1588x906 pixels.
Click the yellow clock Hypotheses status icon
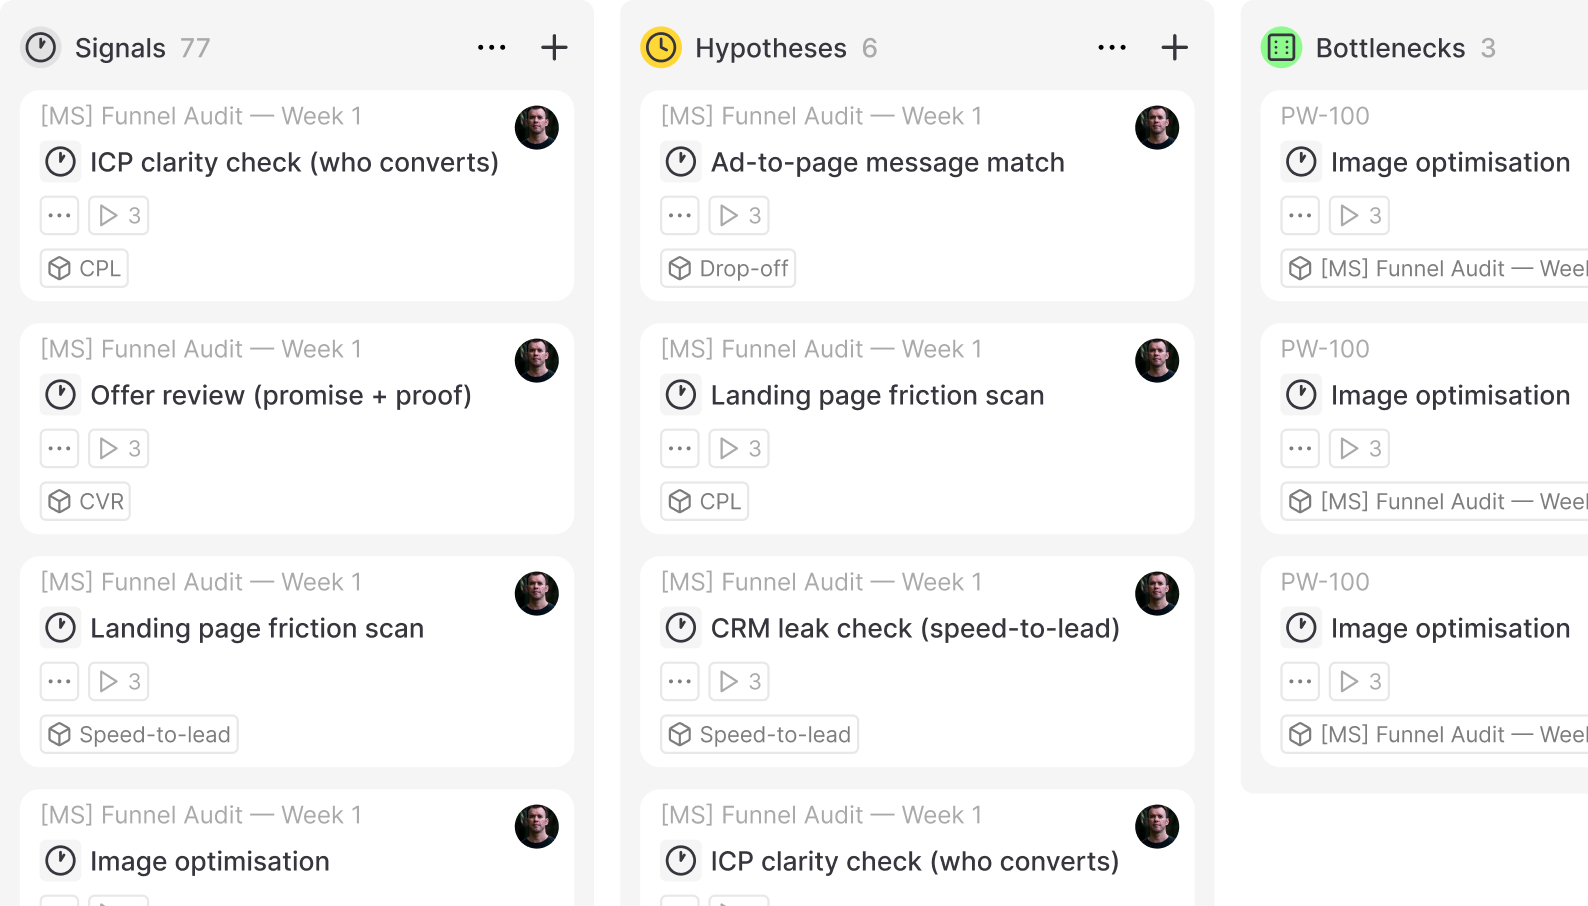pos(661,48)
